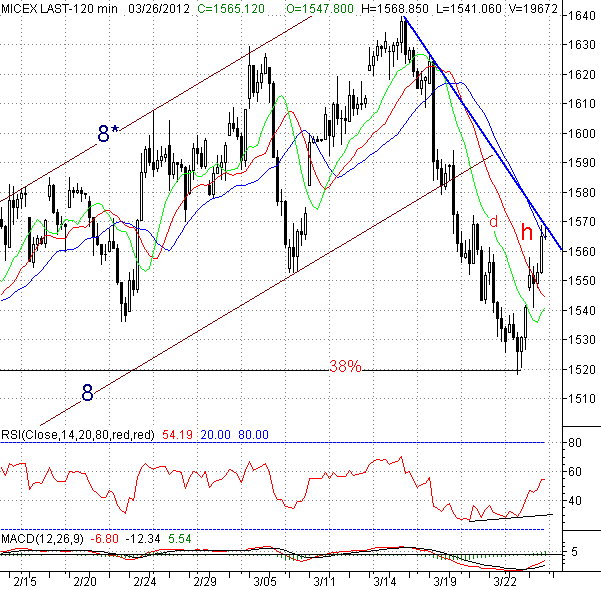Screen dimensions: 601x590
Task: Click the 3/11 date axis label
Action: [324, 582]
